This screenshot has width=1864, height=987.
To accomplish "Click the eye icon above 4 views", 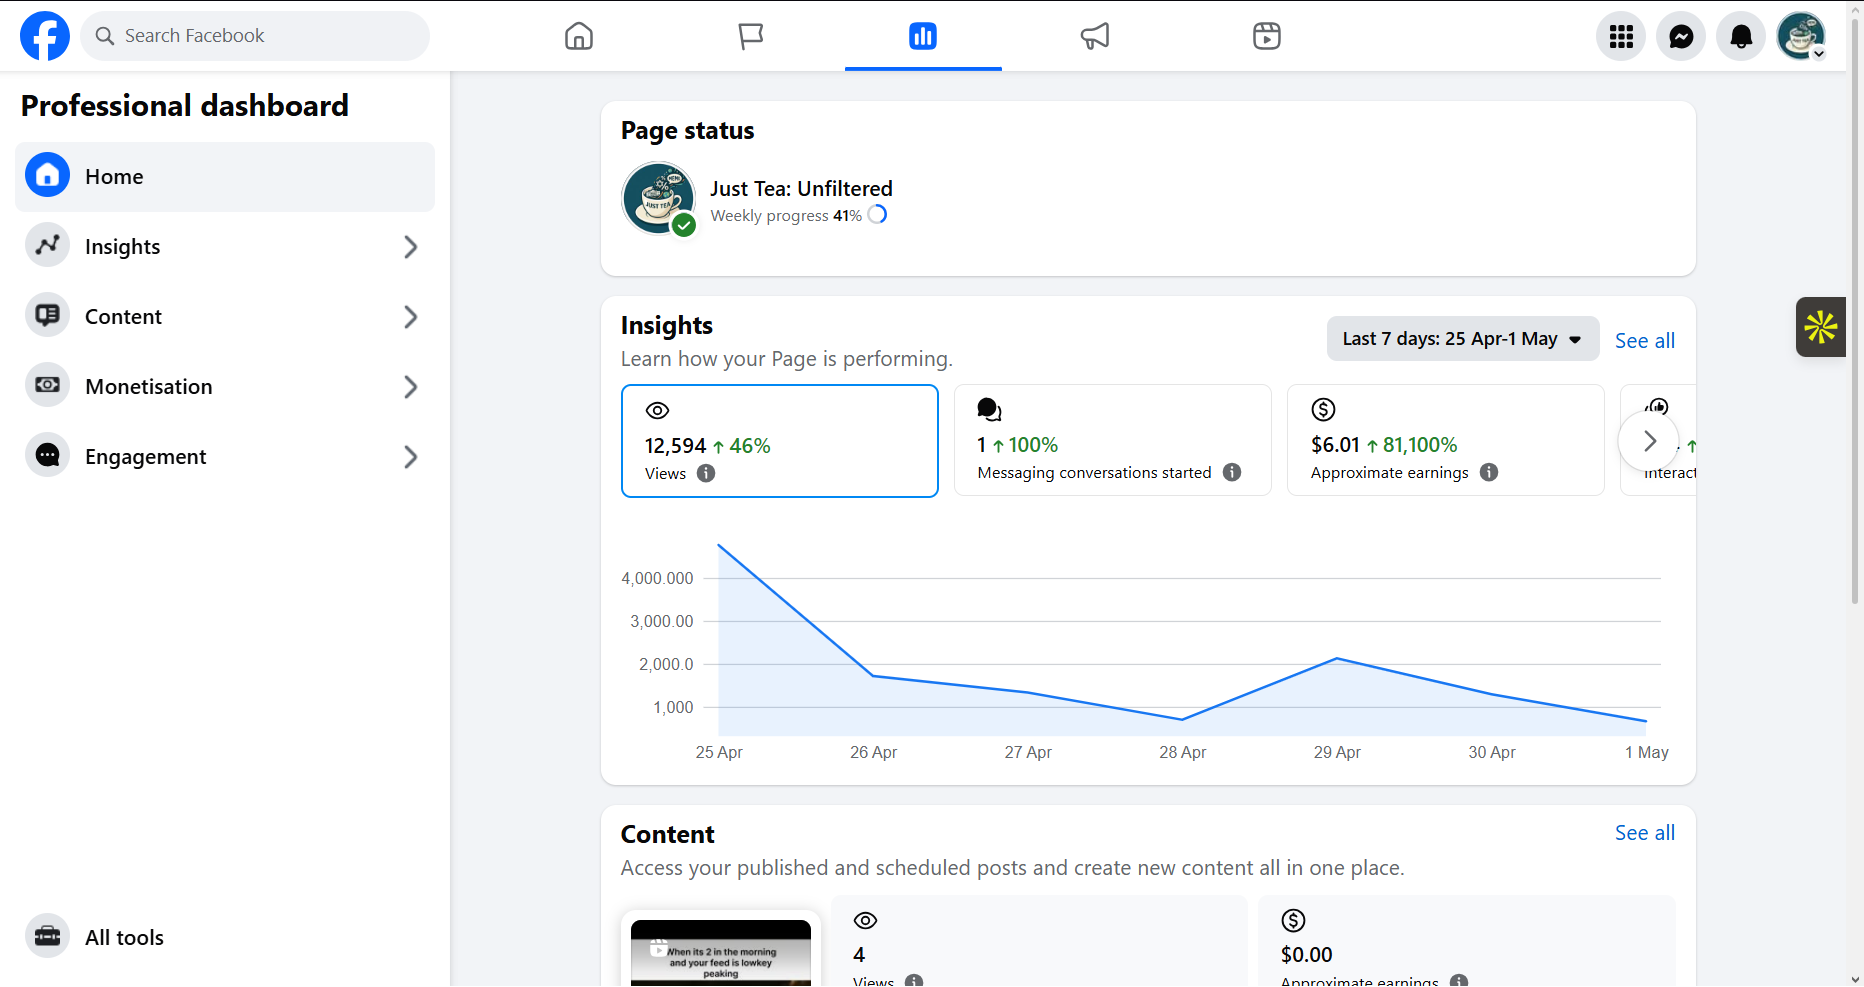I will (x=865, y=920).
